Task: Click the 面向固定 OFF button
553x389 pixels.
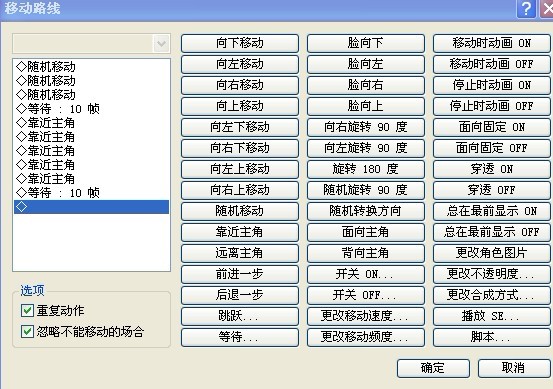Action: (492, 148)
